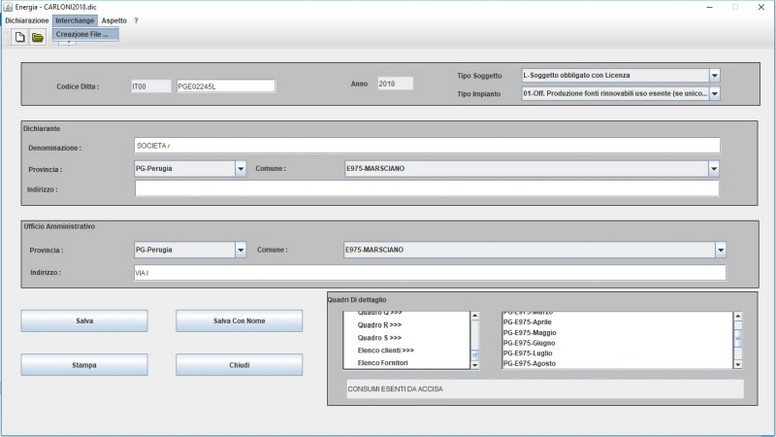Image resolution: width=776 pixels, height=437 pixels.
Task: Click the Denominazione input field
Action: pos(427,146)
